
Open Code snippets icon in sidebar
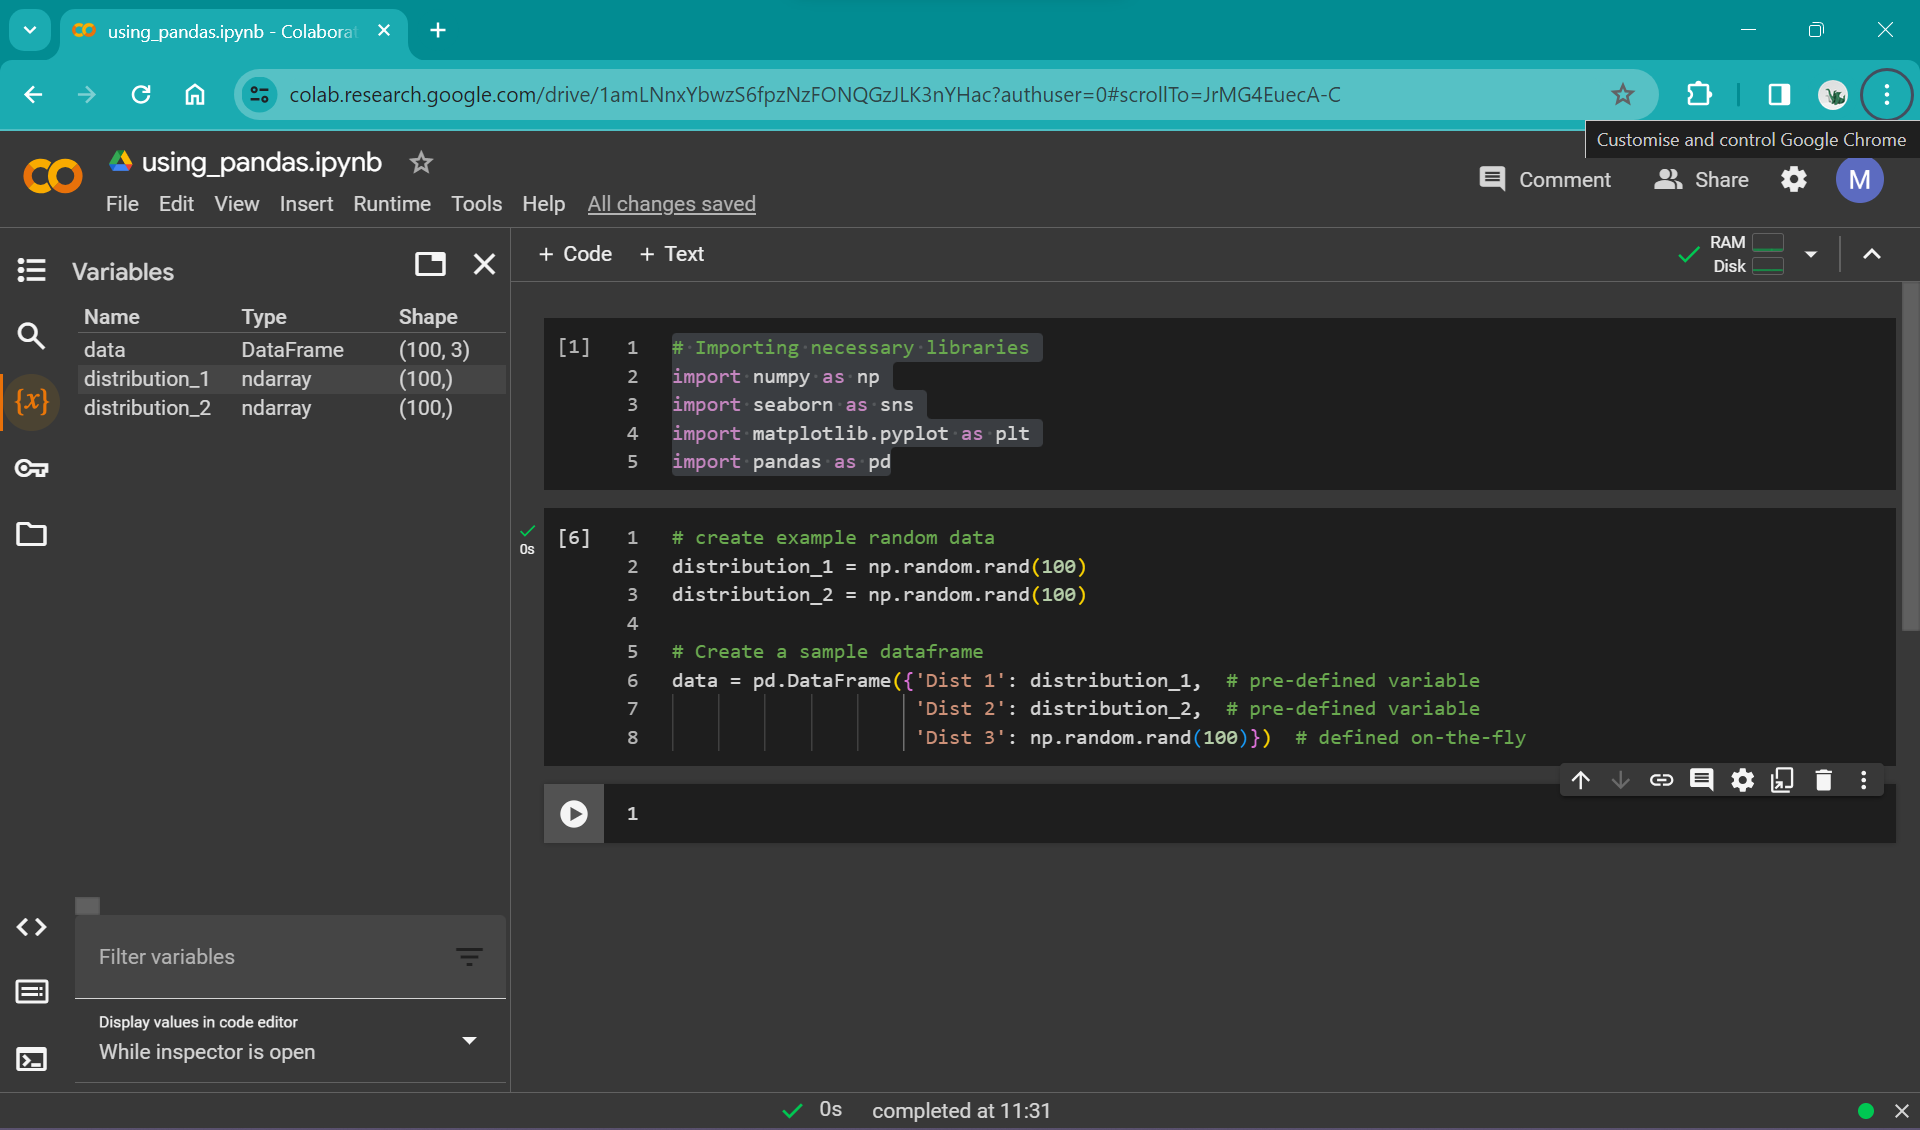coord(31,927)
